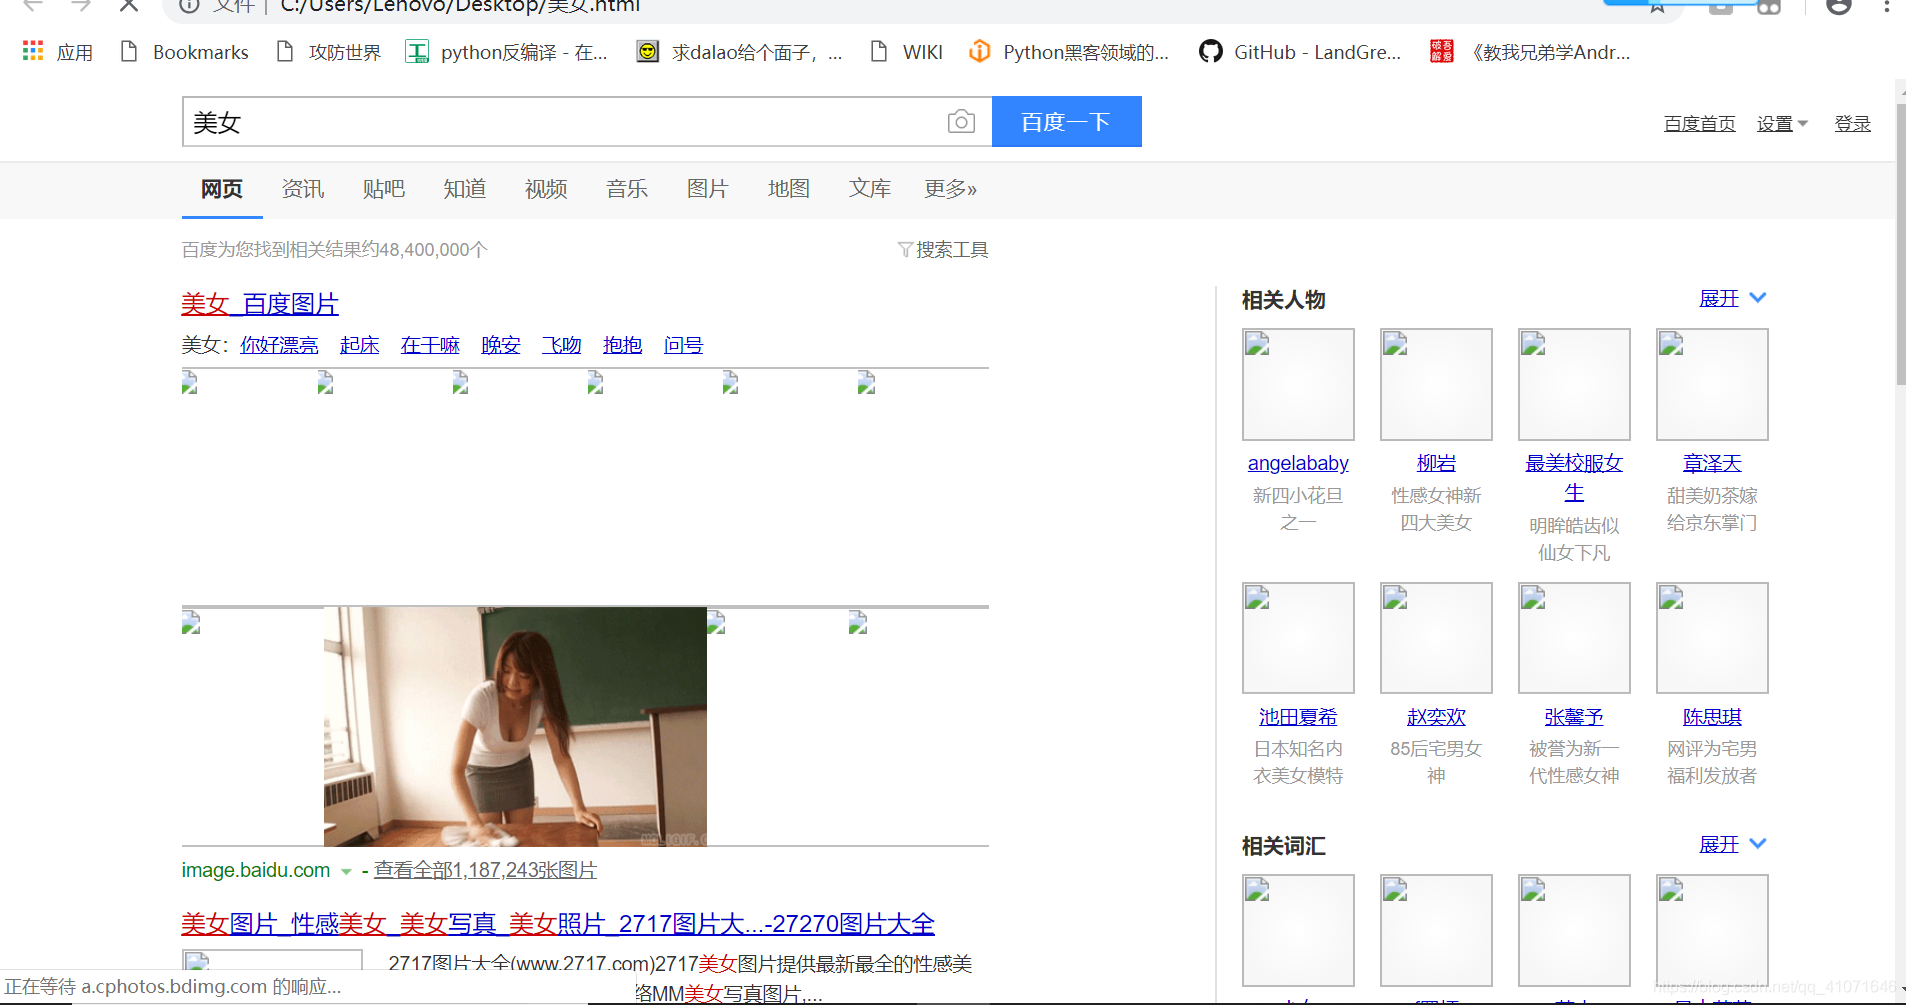Click first broken image in 美女 row
The image size is (1906, 1005).
pyautogui.click(x=190, y=382)
